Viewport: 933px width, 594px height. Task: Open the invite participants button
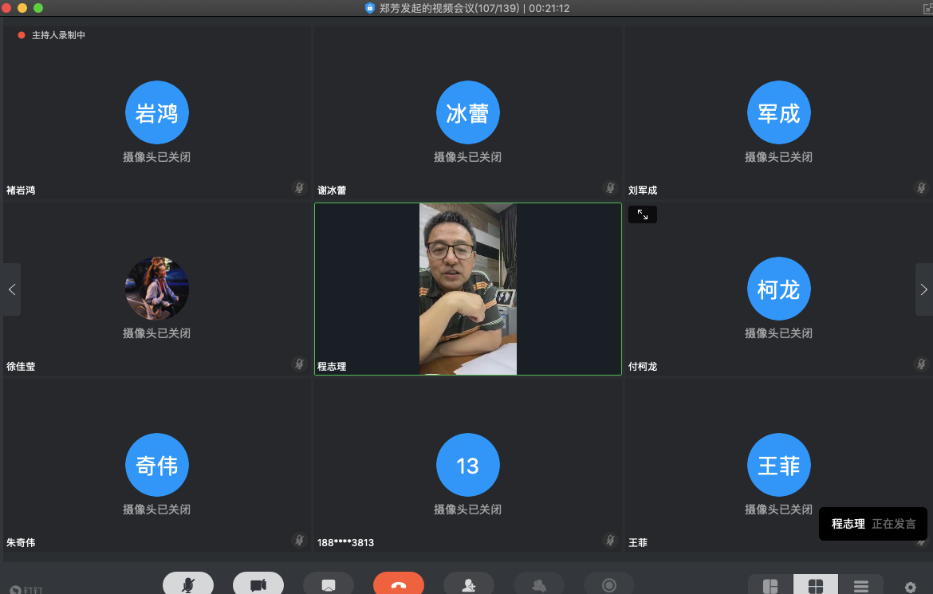point(468,584)
